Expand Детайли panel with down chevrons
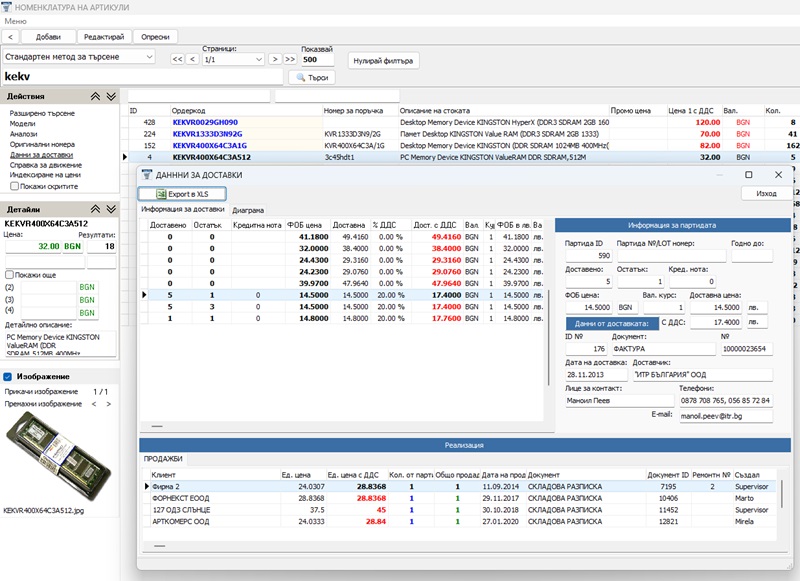 click(x=111, y=209)
